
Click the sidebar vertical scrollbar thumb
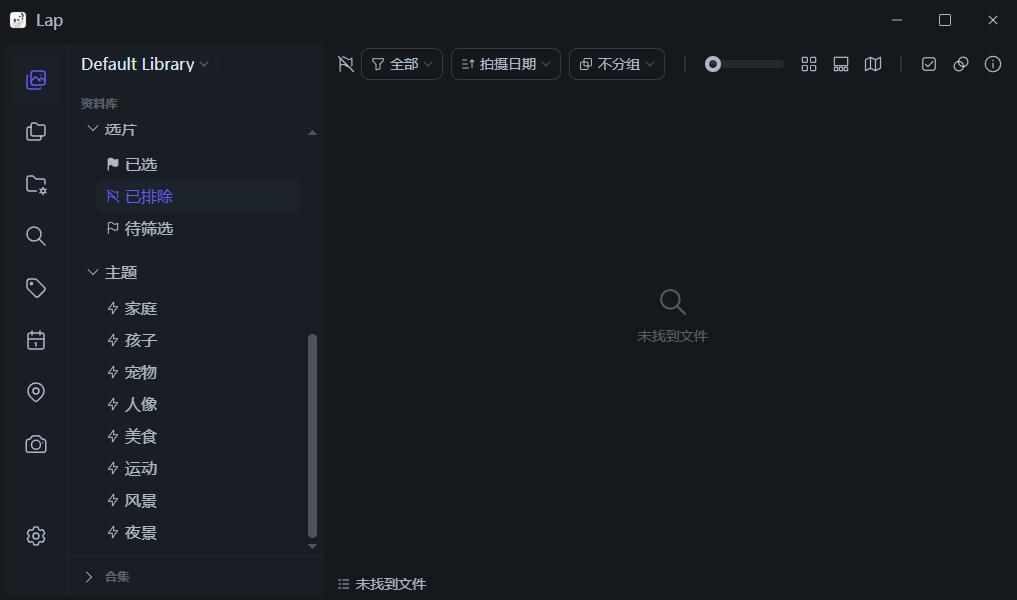pyautogui.click(x=312, y=436)
